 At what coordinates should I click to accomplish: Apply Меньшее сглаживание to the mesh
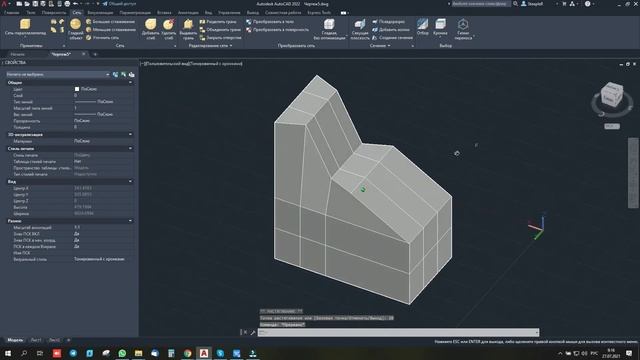111,29
